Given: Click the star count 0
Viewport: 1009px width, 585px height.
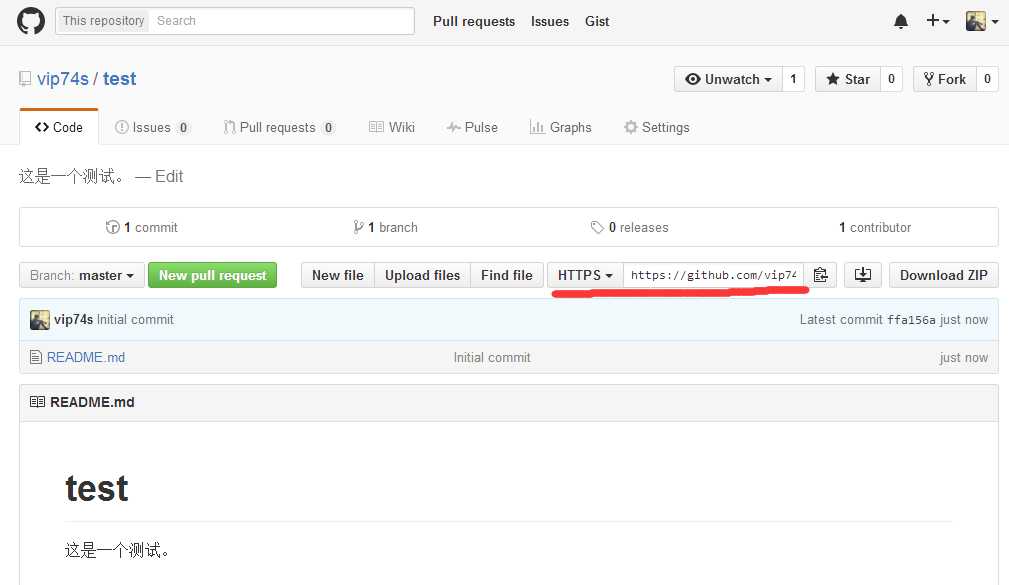Looking at the screenshot, I should pos(891,79).
